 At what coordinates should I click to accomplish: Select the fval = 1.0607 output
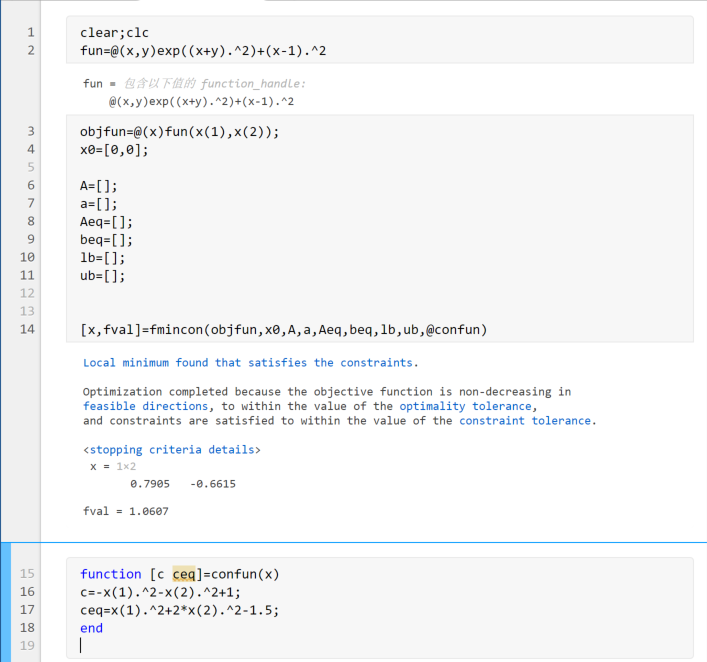(126, 511)
